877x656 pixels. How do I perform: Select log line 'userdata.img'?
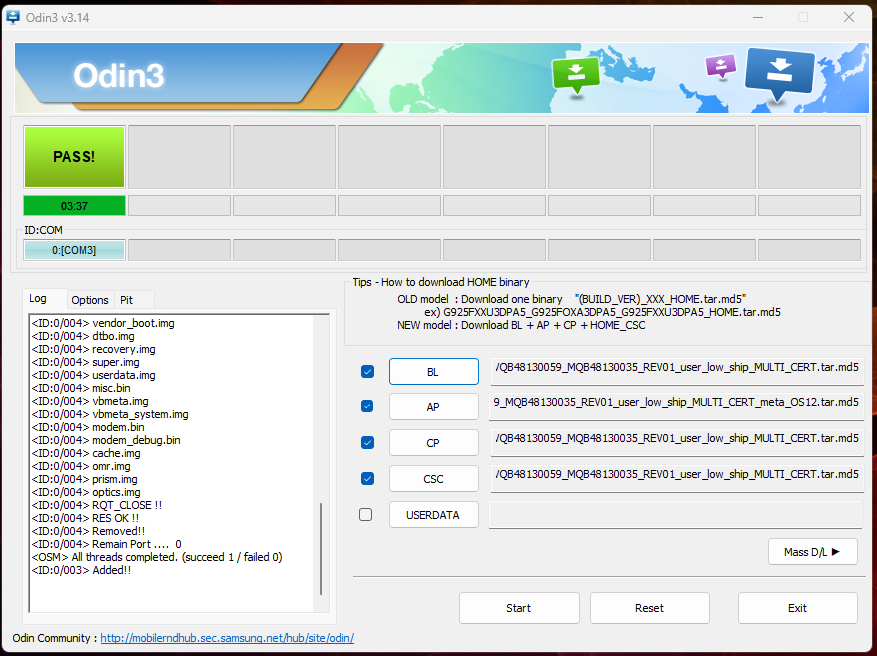pyautogui.click(x=93, y=375)
